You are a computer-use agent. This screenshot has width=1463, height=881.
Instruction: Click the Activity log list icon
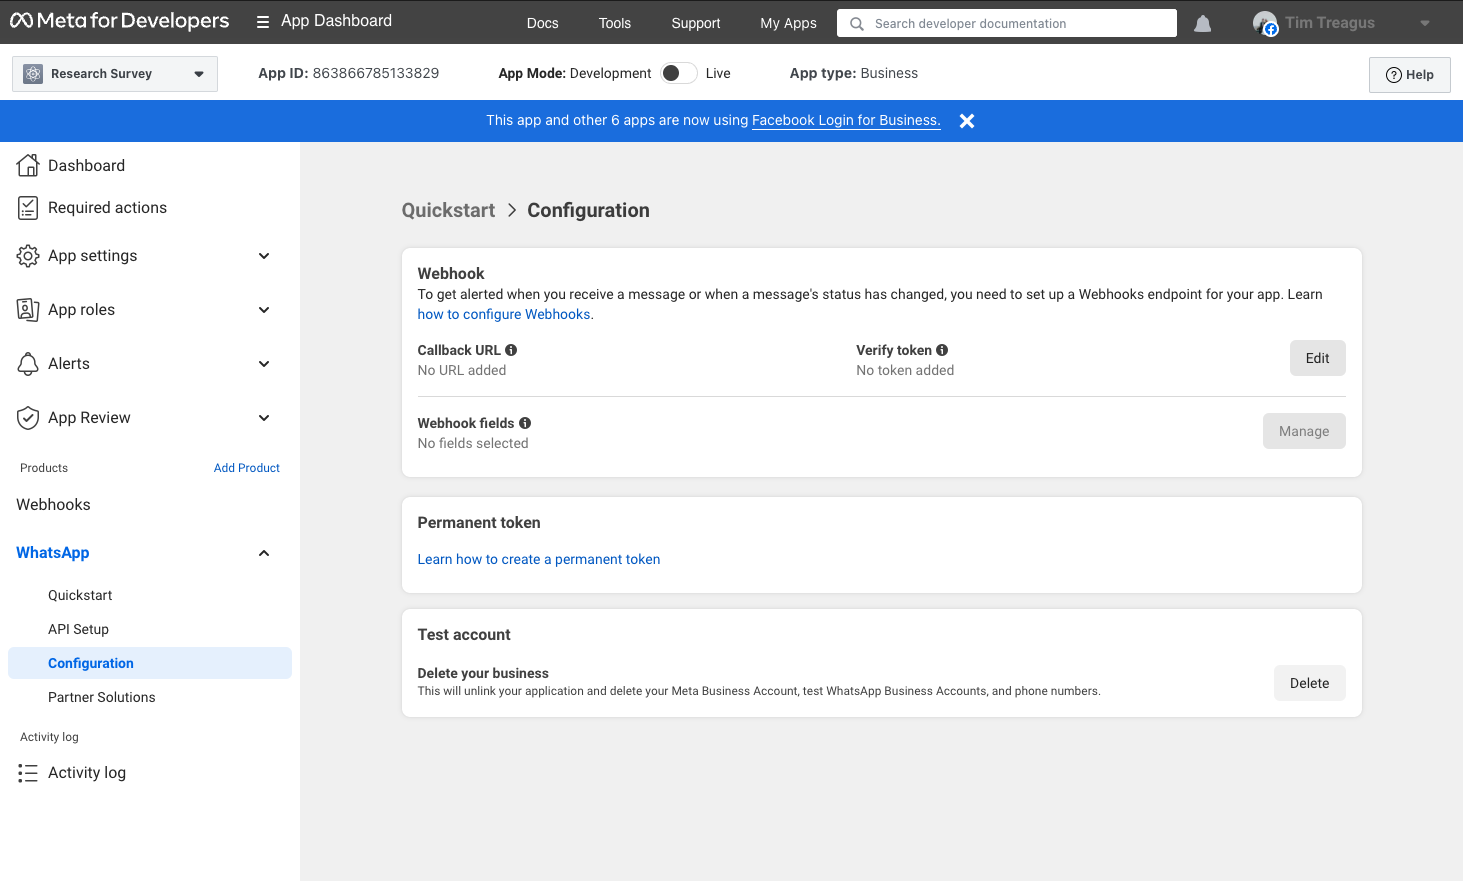tap(28, 773)
